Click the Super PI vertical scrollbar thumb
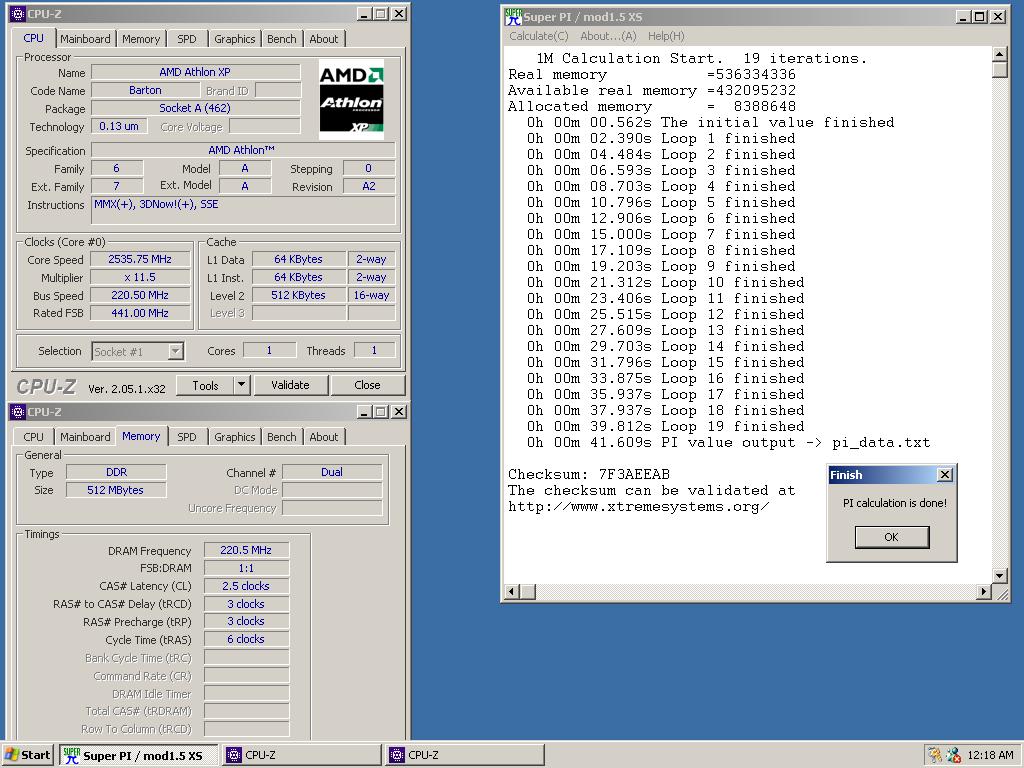Screen dimensions: 1024x768 [x=999, y=70]
